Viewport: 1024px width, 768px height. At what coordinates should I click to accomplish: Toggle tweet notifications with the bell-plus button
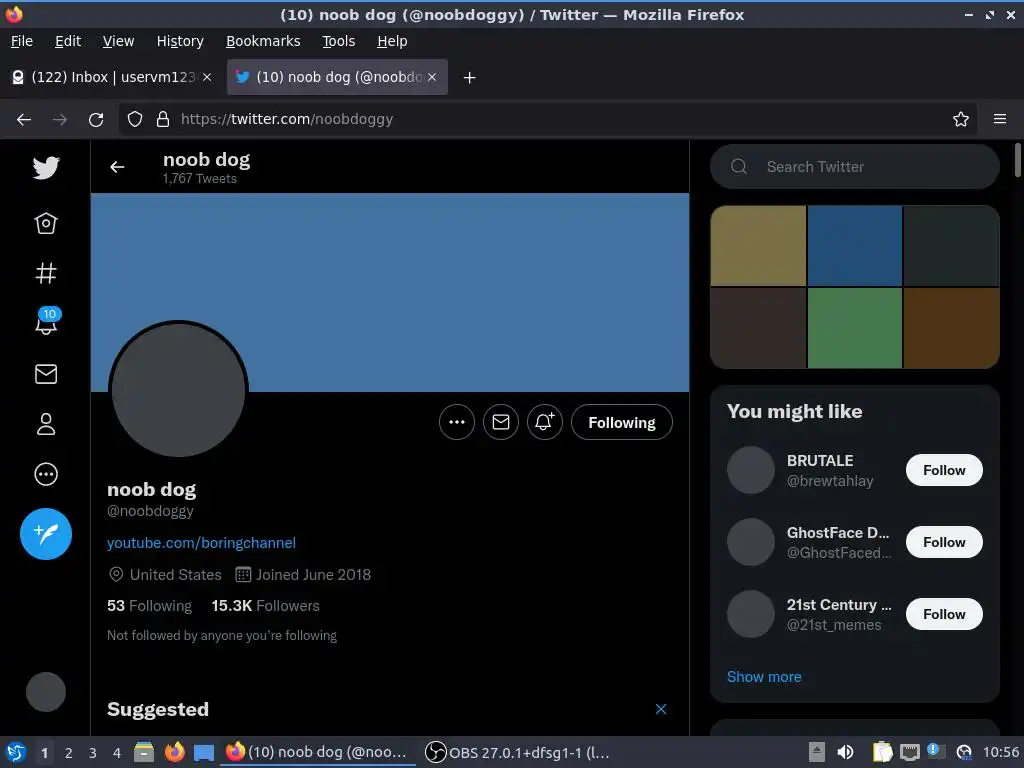point(545,422)
